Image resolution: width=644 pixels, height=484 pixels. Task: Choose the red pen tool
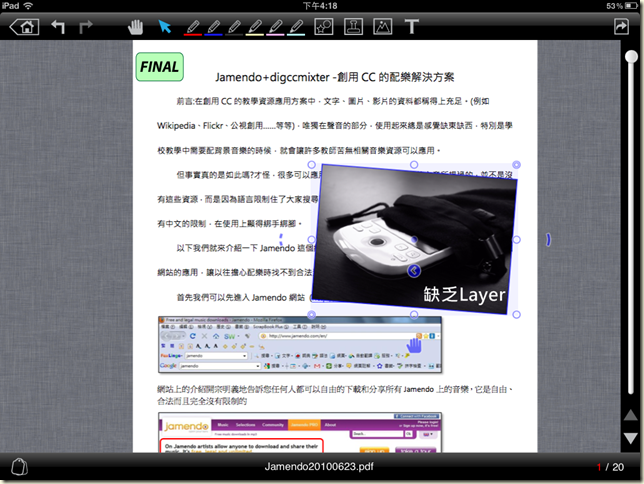[193, 28]
